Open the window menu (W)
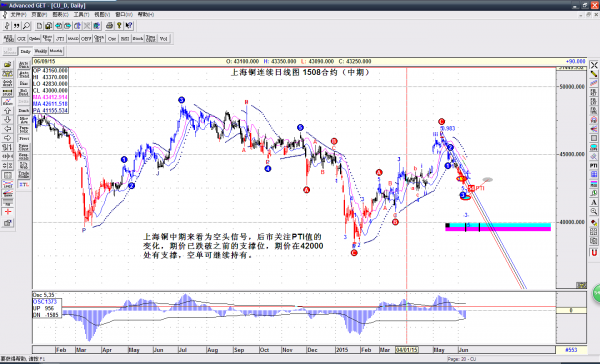This screenshot has width=600, height=364. 124,15
